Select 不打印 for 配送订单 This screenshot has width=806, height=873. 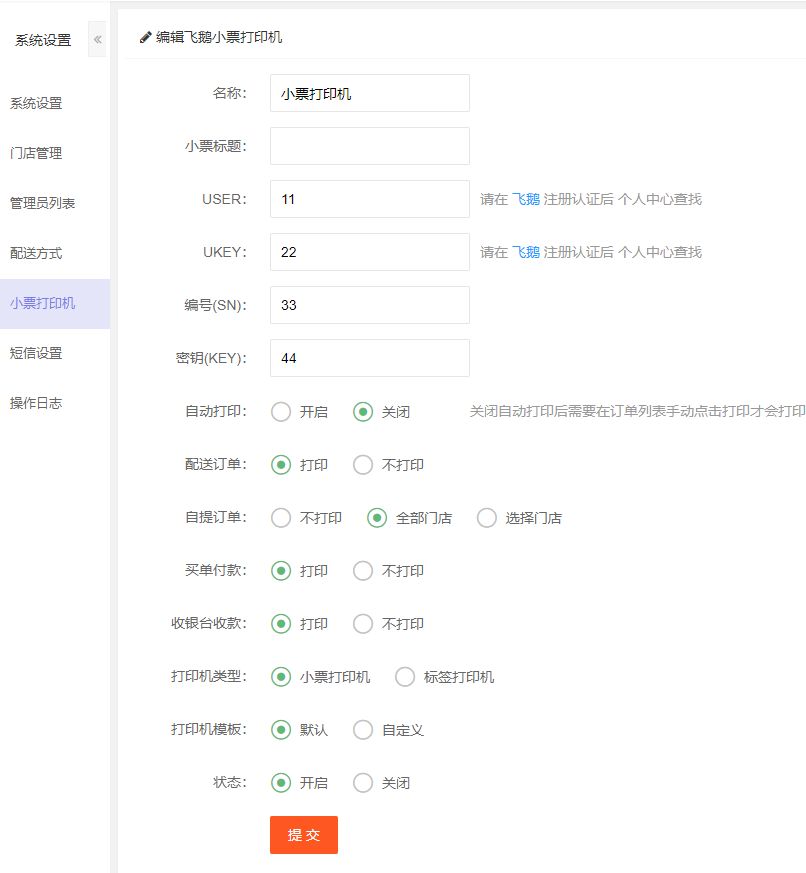(x=363, y=465)
